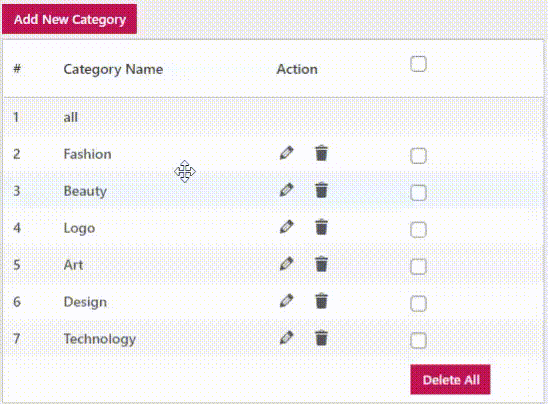Click the Add New Category button
The image size is (548, 404).
tap(70, 19)
